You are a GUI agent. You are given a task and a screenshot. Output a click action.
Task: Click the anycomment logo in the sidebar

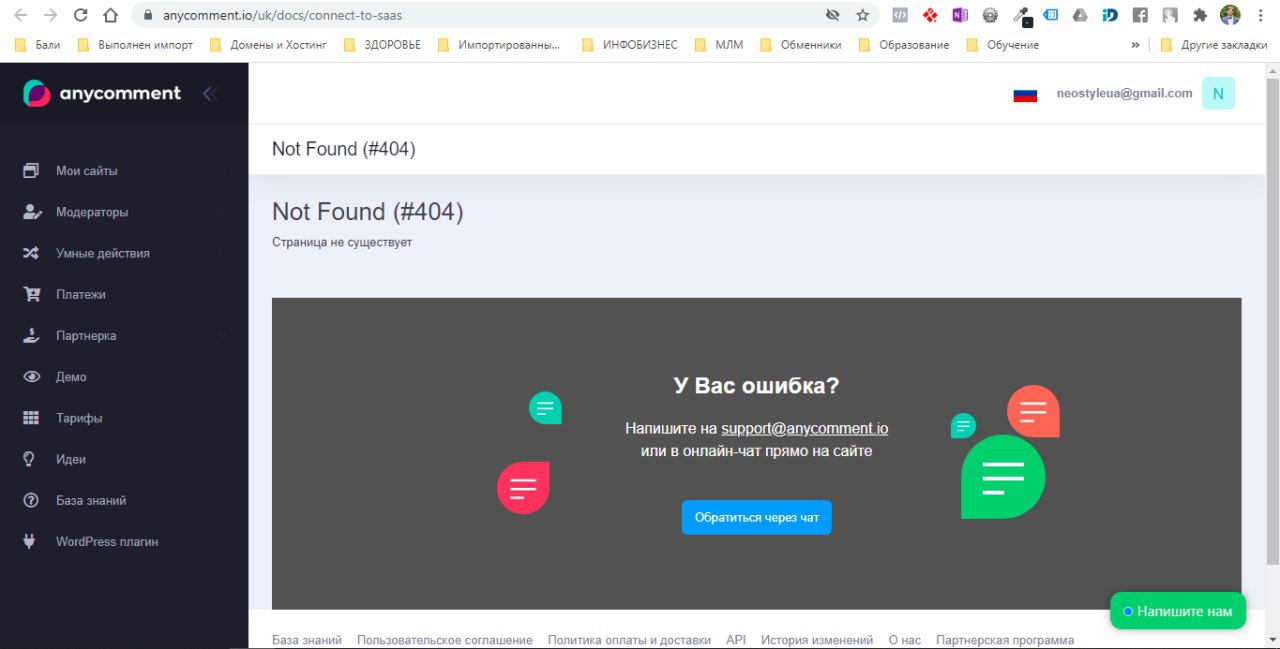tap(102, 93)
